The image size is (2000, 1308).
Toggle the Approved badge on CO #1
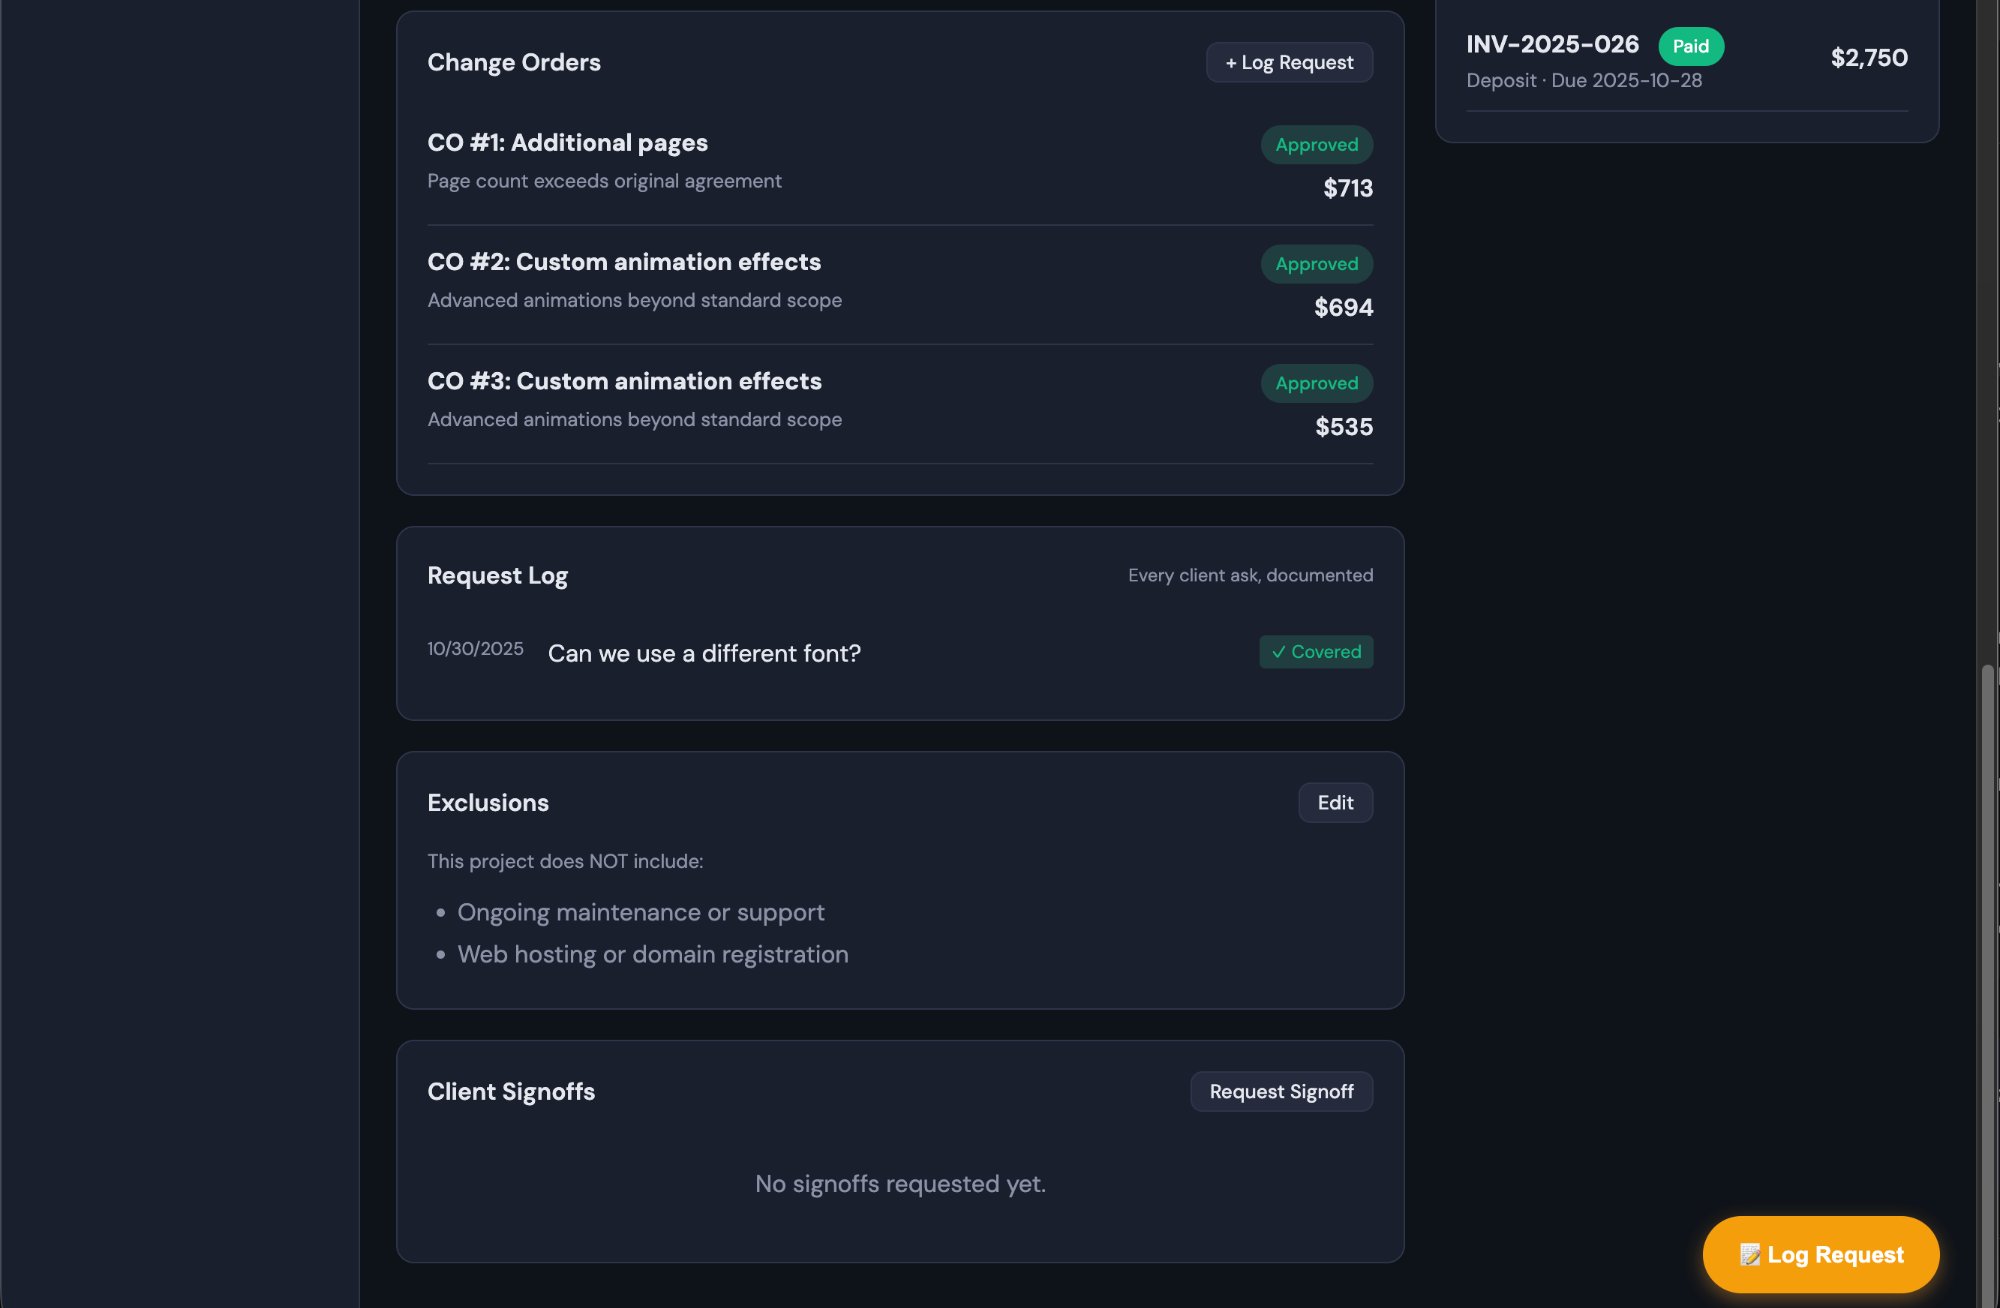click(1316, 144)
